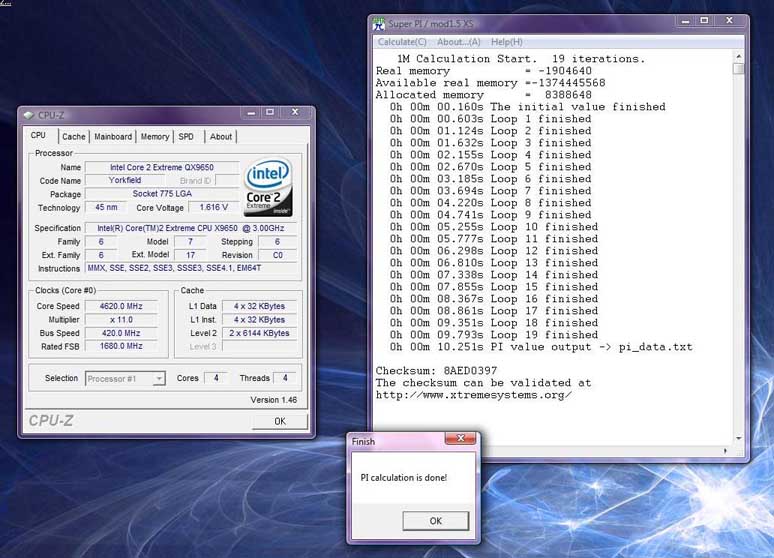
Task: Click the Instructions value MMX, SSE, SSE2
Action: pos(191,268)
